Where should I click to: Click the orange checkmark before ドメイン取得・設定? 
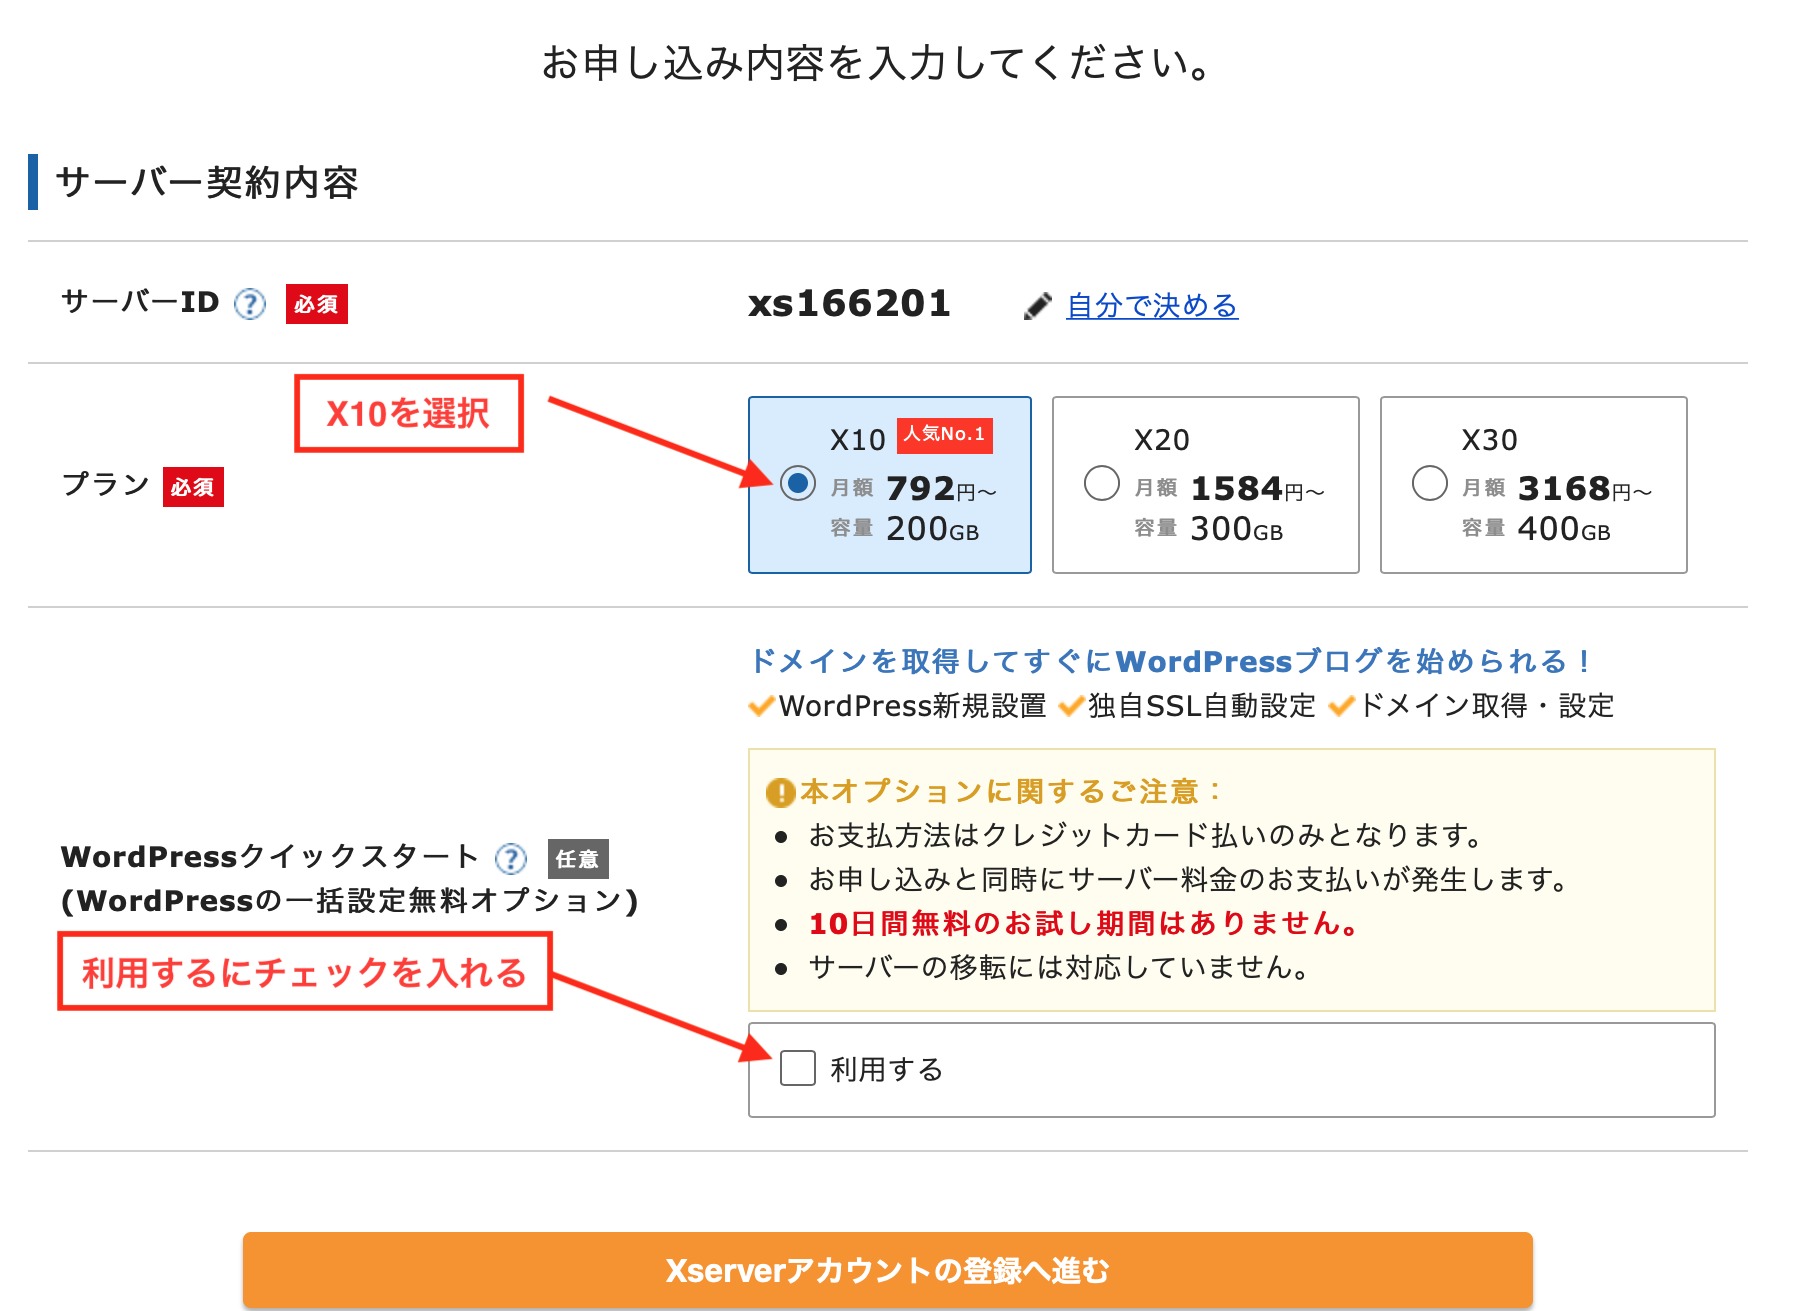[1342, 706]
